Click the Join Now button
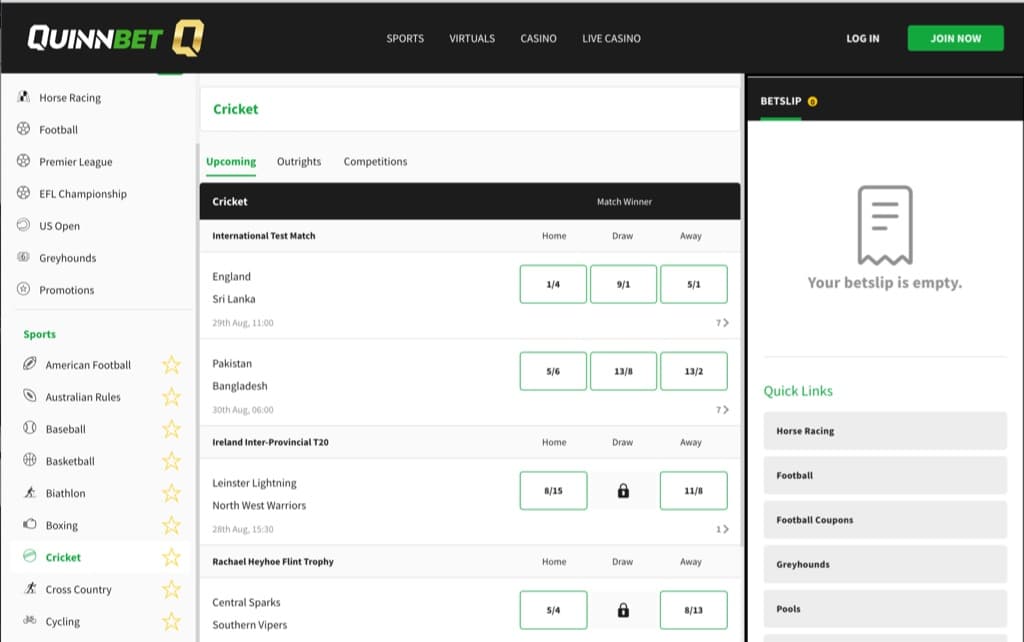 click(955, 39)
